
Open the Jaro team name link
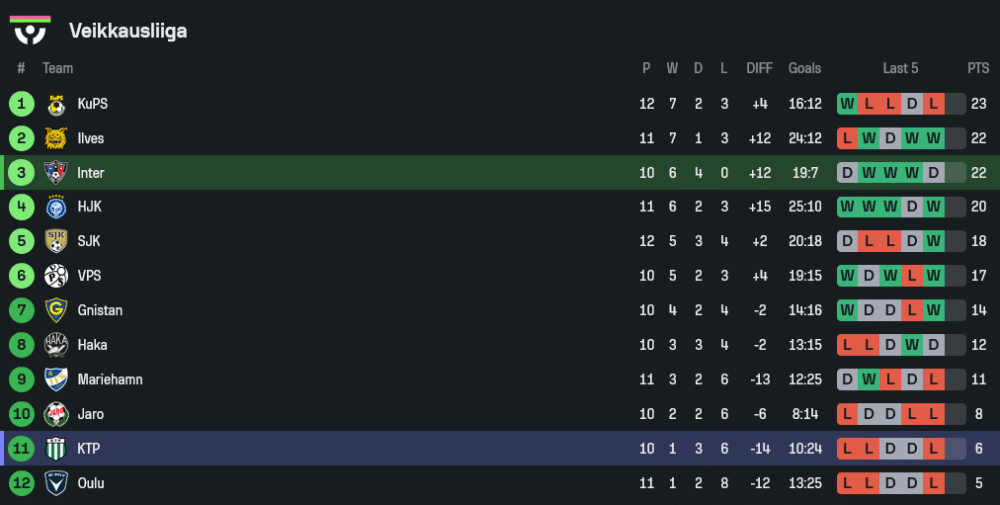click(x=90, y=414)
